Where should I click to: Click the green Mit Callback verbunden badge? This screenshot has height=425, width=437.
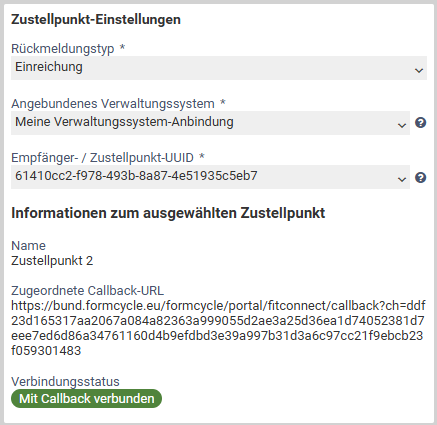(86, 399)
